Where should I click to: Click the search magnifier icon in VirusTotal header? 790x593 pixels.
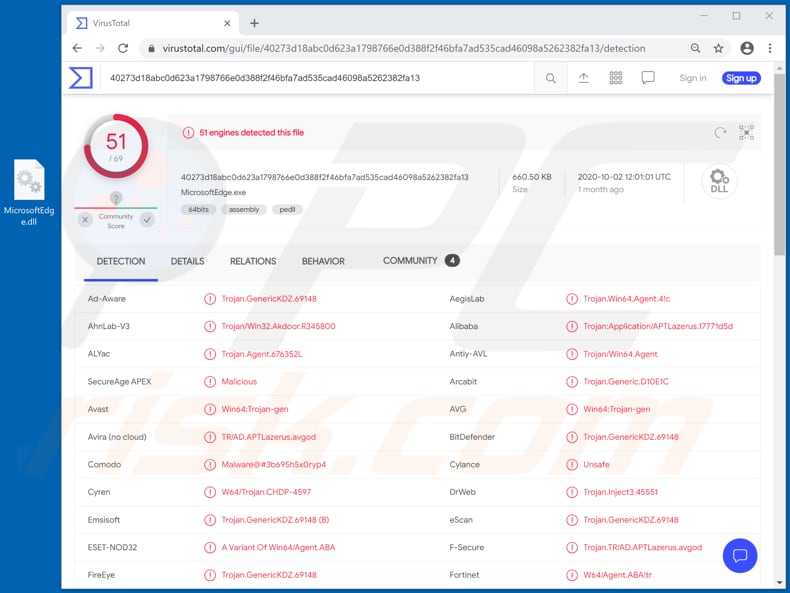tap(551, 78)
